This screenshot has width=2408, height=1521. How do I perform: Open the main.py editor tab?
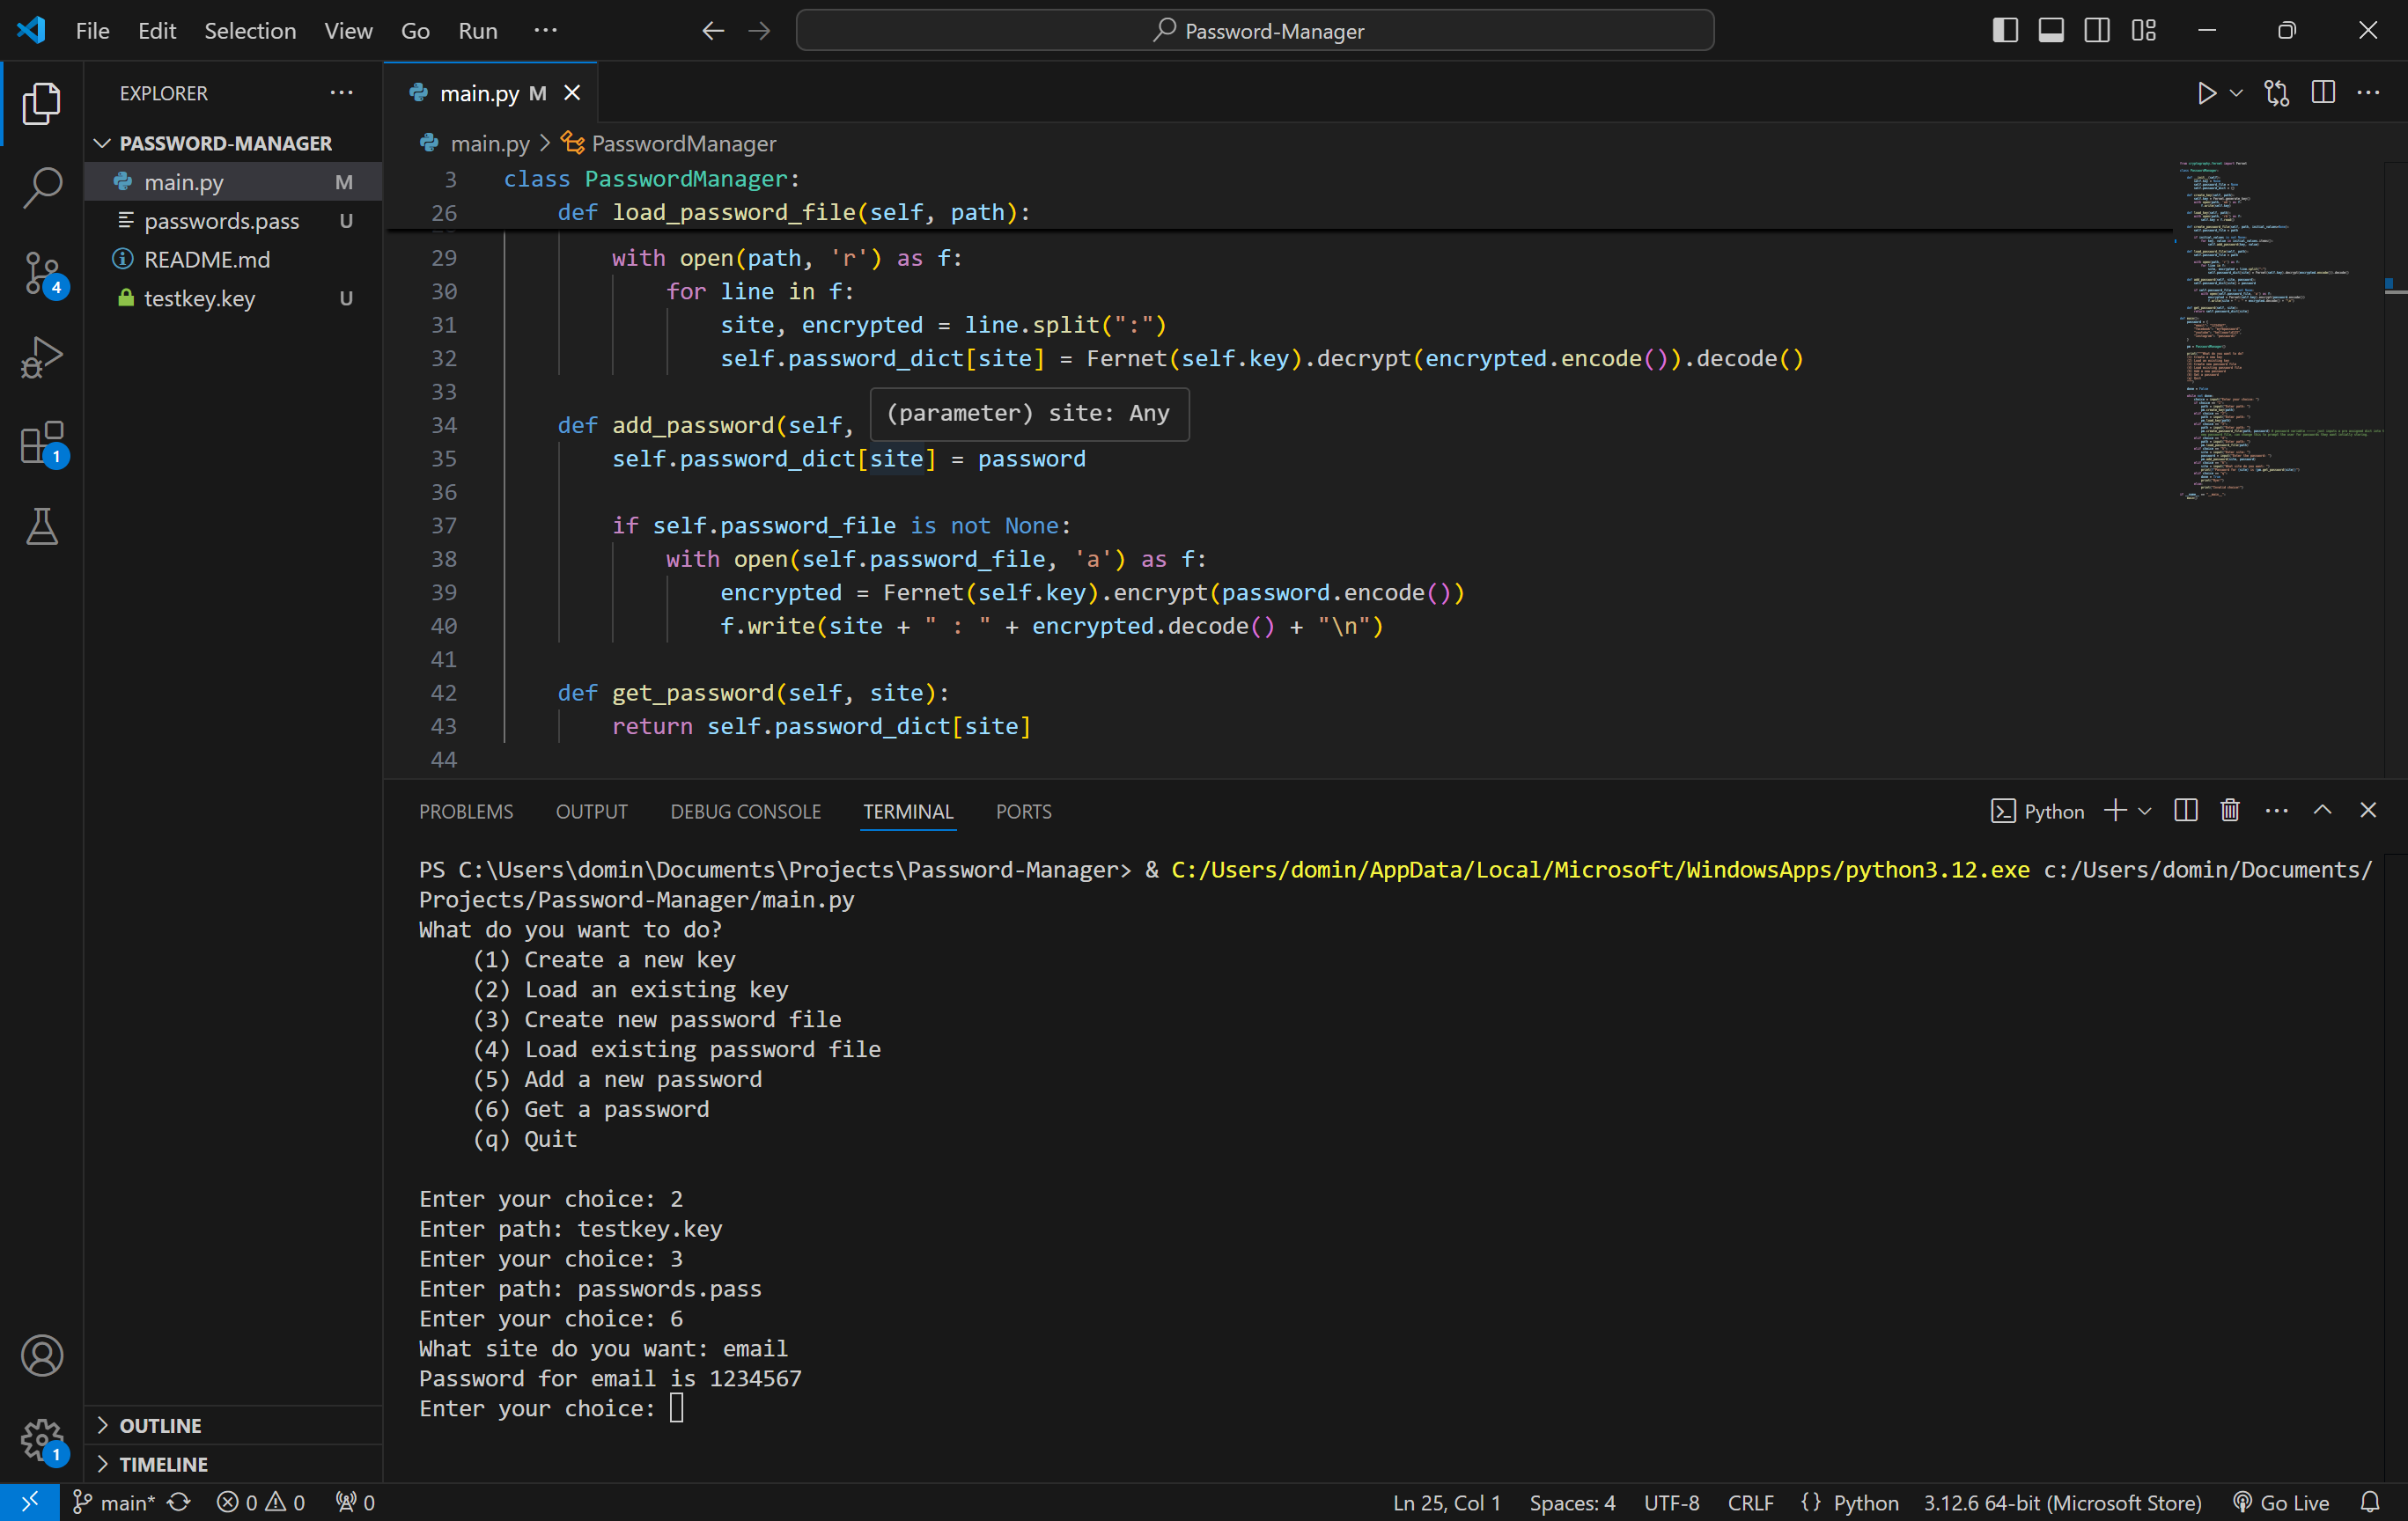pyautogui.click(x=489, y=93)
